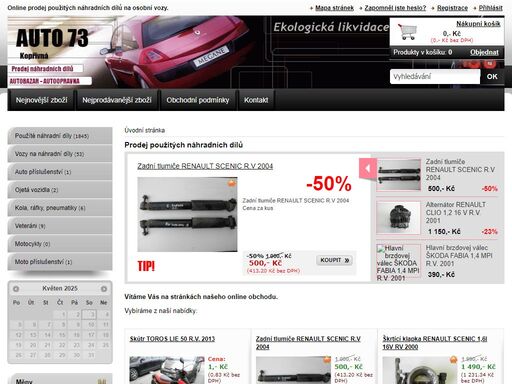Click the Mapa stránek link
Viewport: 512px width, 384px height.
[x=334, y=8]
